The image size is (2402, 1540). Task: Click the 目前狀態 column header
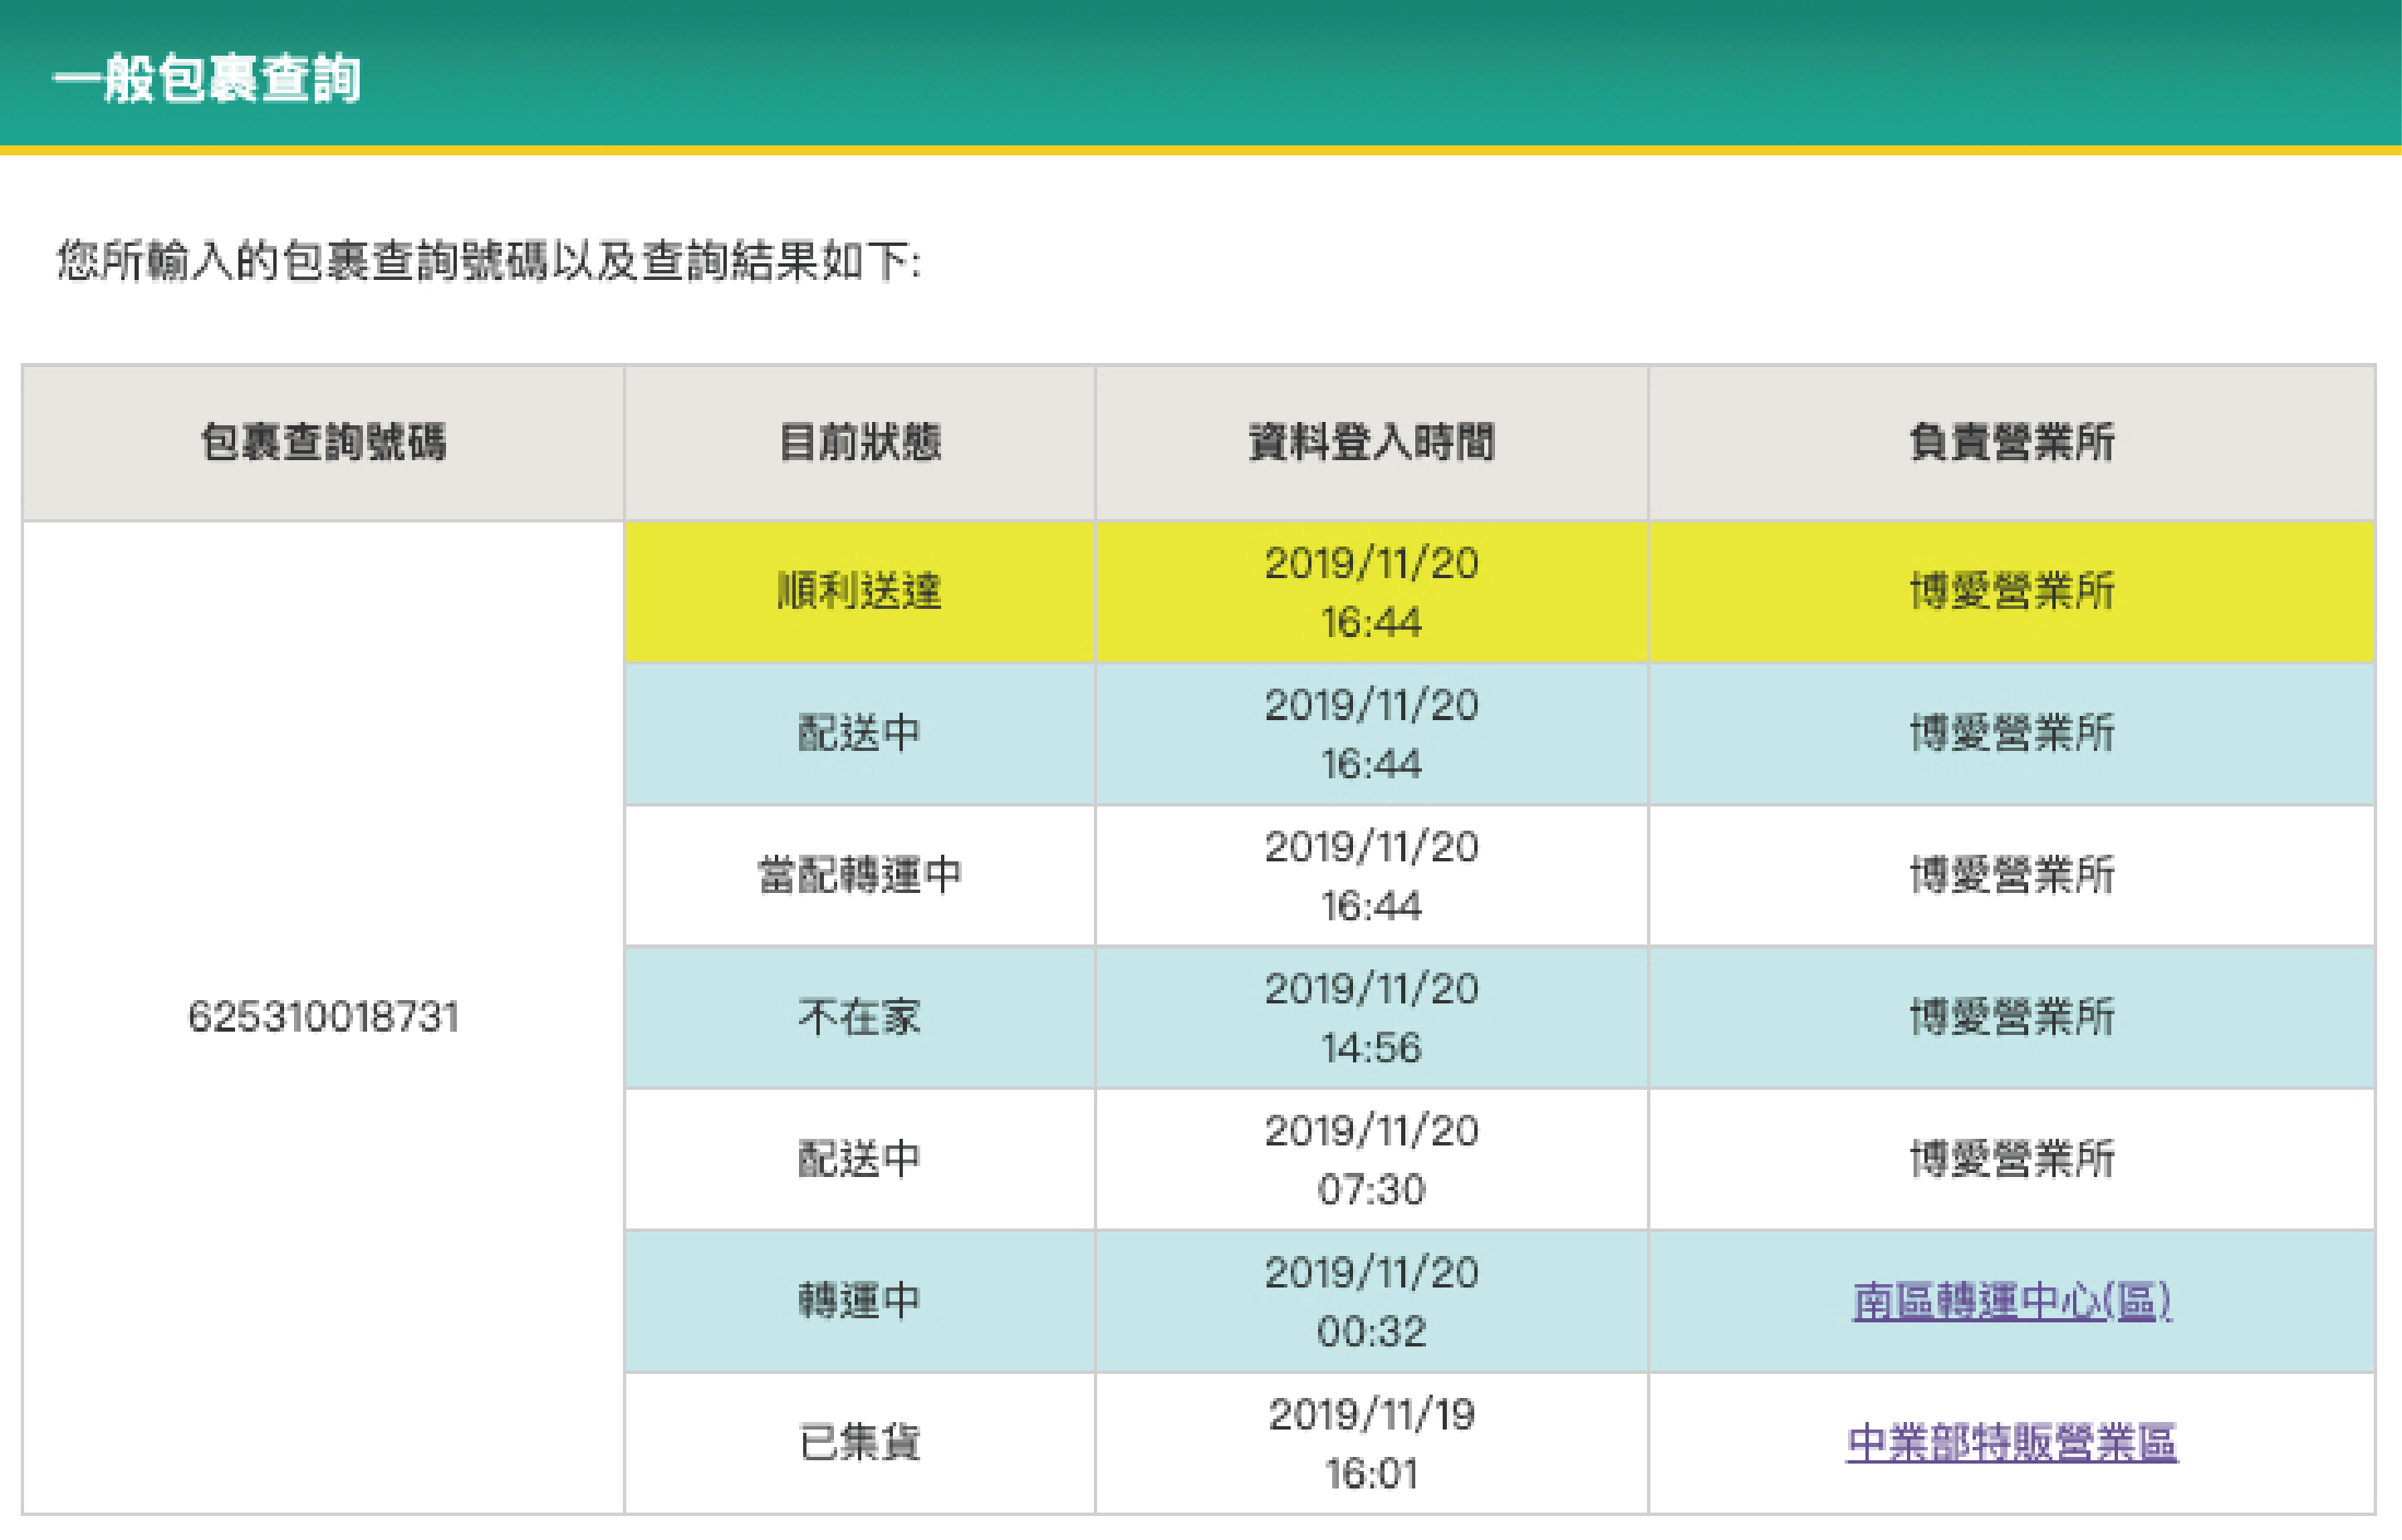859,442
